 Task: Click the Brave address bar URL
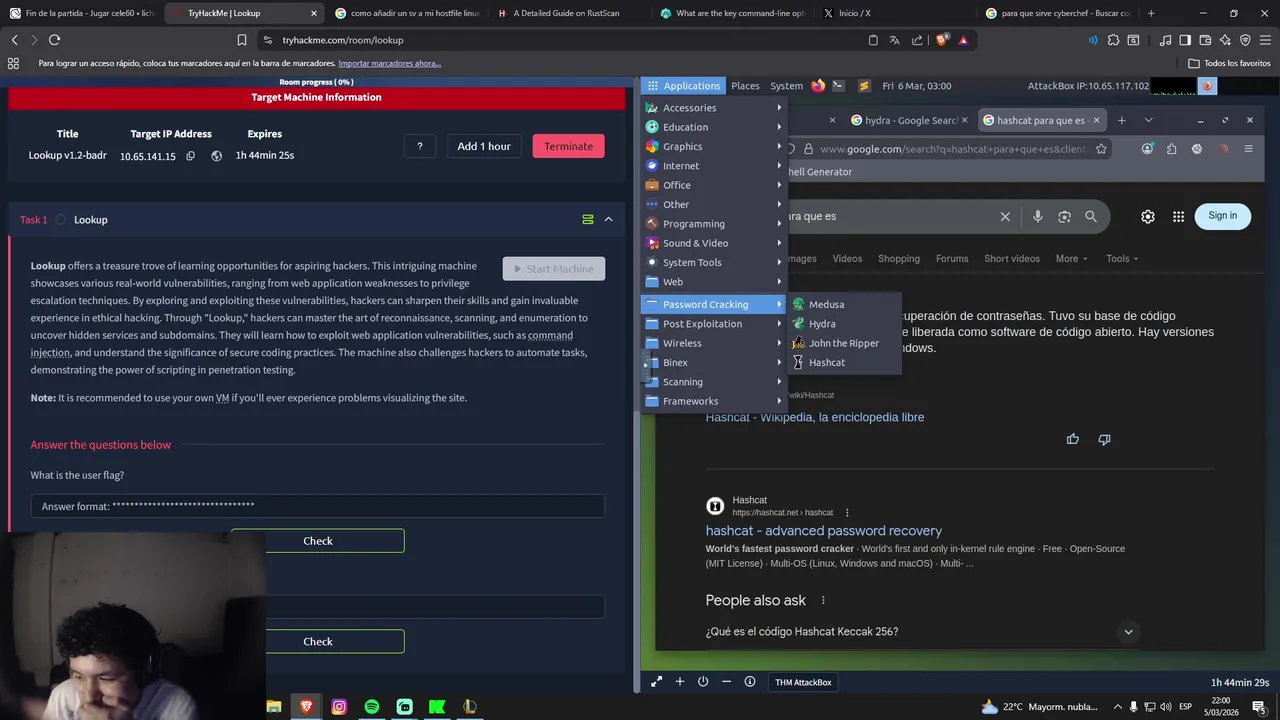[343, 40]
